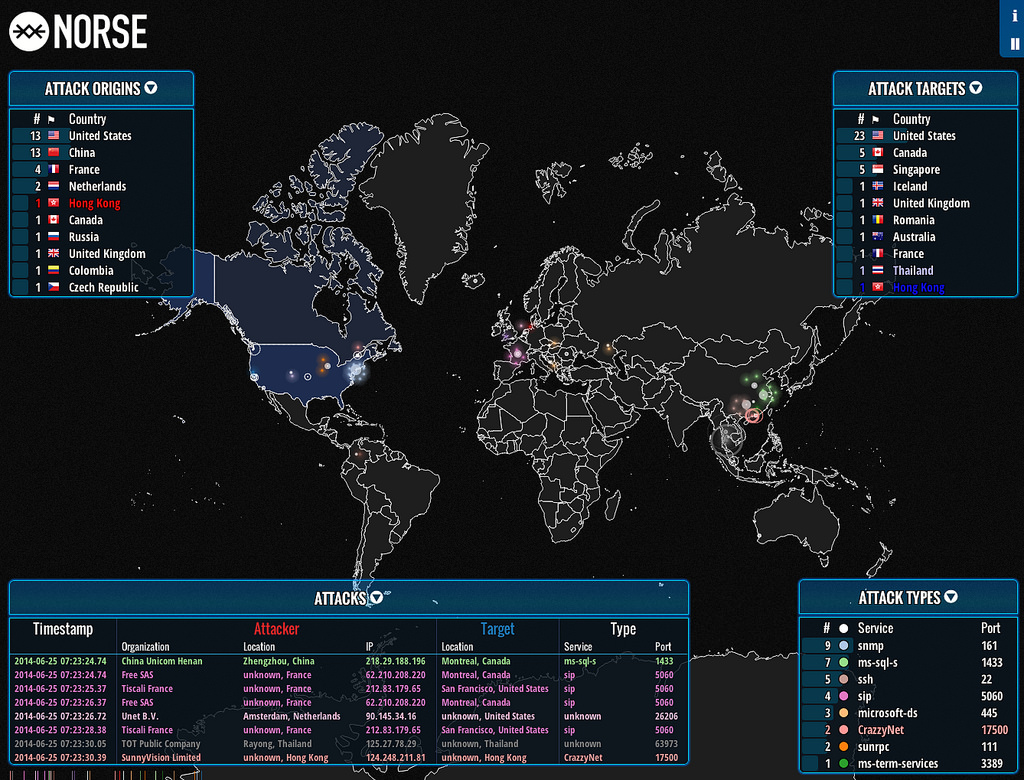Click the China flag in Attack Origins
Viewport: 1024px width, 780px height.
tap(54, 153)
